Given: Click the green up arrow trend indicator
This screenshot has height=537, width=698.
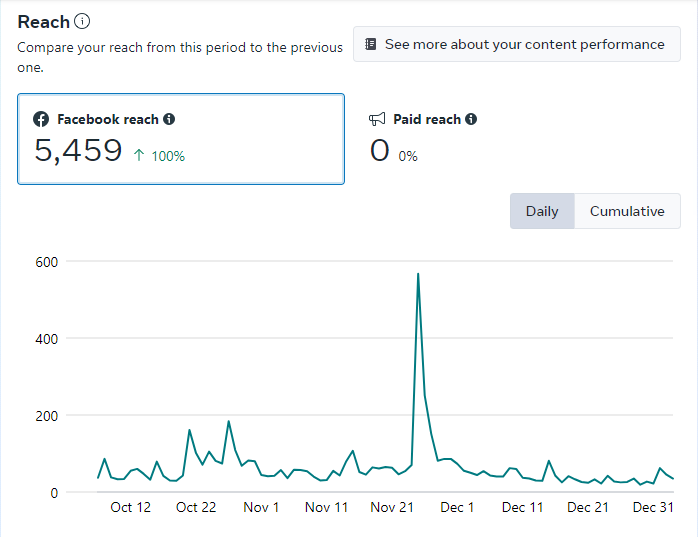Looking at the screenshot, I should pyautogui.click(x=141, y=155).
